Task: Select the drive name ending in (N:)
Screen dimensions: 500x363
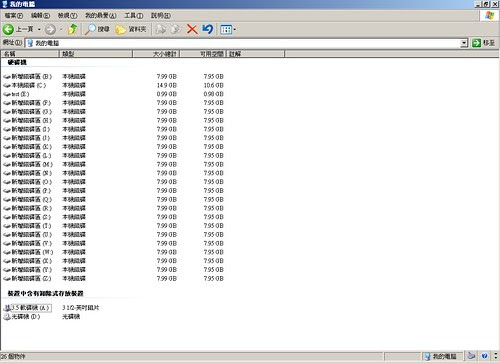Action: (32, 173)
